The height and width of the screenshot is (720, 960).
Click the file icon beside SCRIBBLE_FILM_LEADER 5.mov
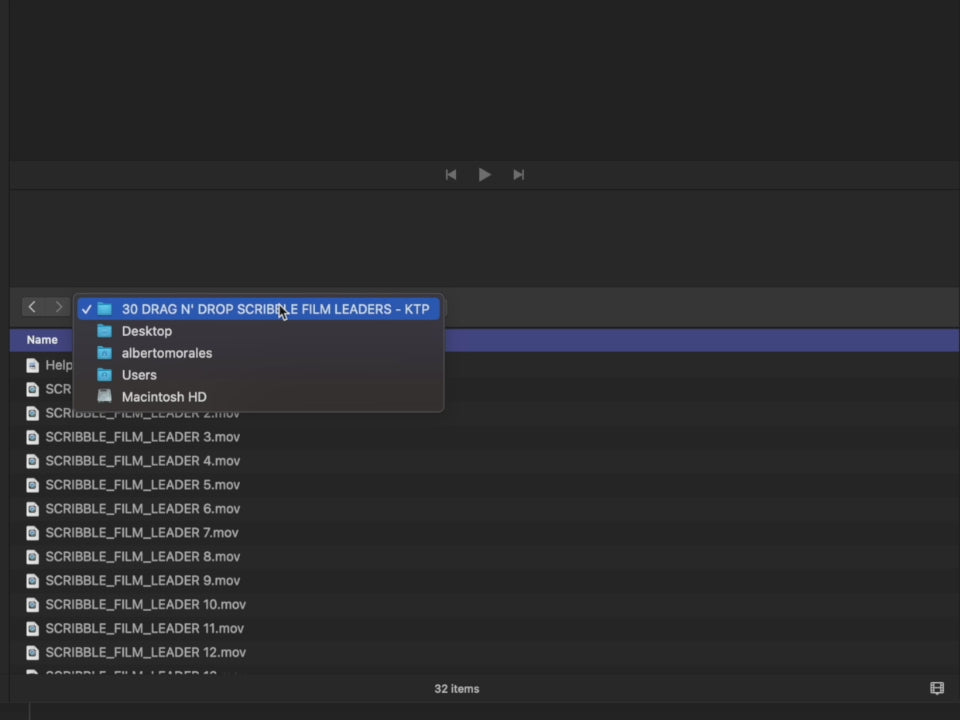click(x=32, y=485)
